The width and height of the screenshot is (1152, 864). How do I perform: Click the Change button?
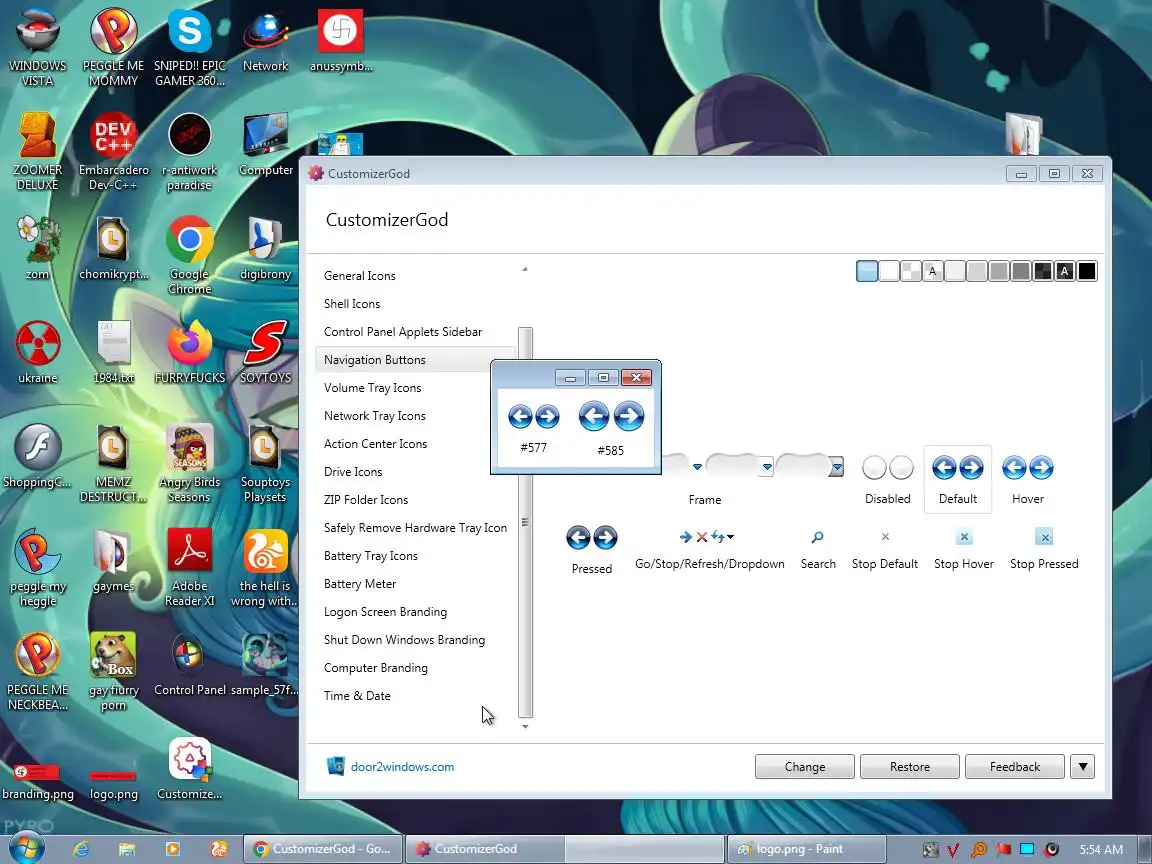tap(804, 766)
